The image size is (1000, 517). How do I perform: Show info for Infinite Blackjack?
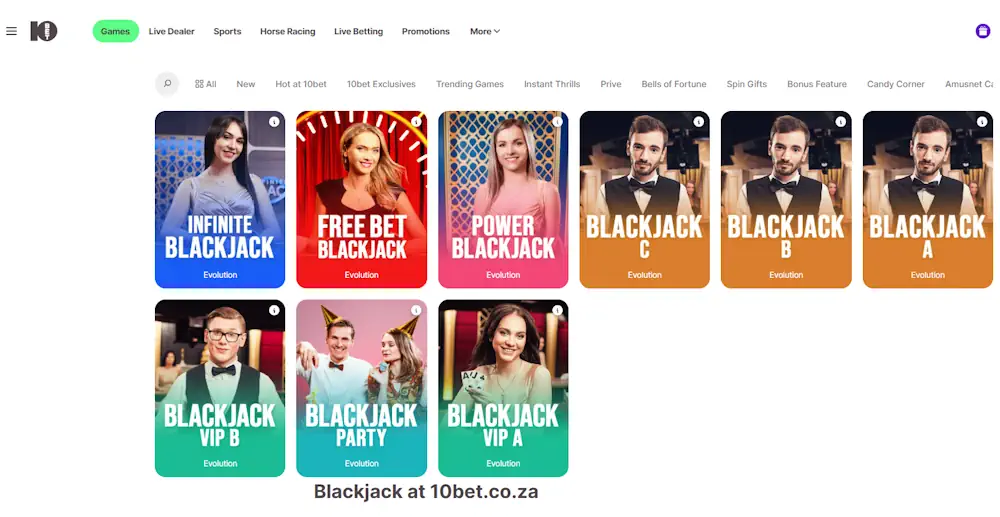click(x=274, y=122)
